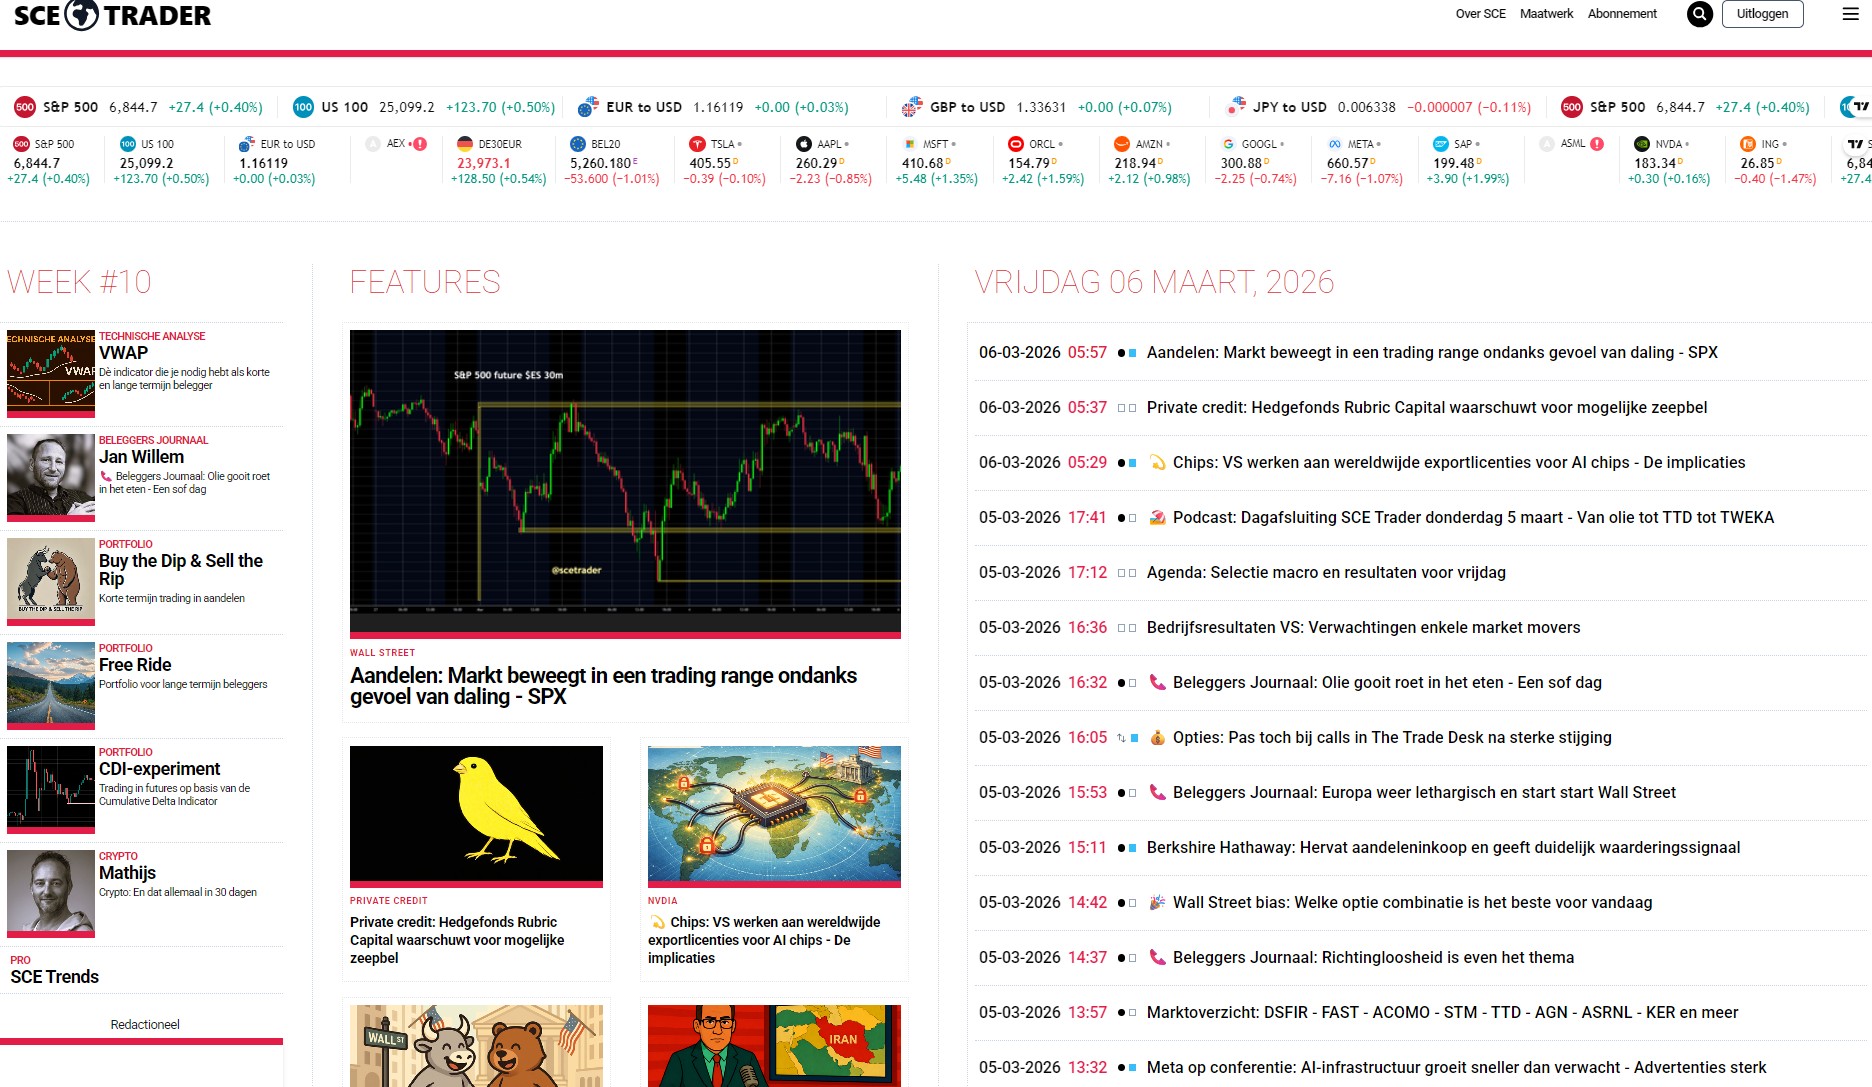Open the VWAP technische analyse link

[123, 352]
